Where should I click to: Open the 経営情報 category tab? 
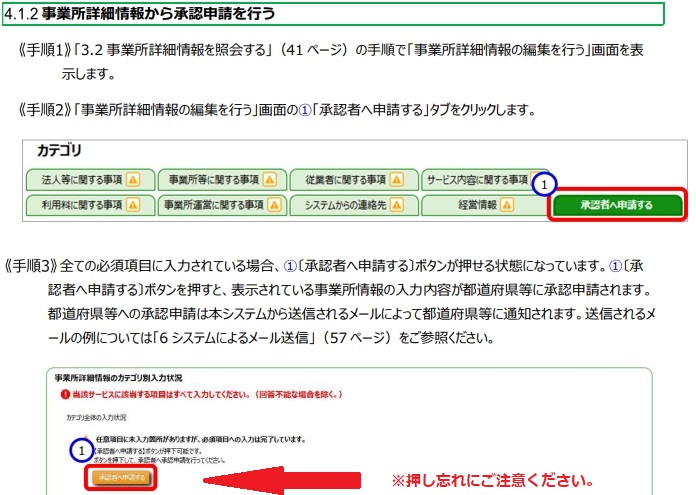[485, 205]
